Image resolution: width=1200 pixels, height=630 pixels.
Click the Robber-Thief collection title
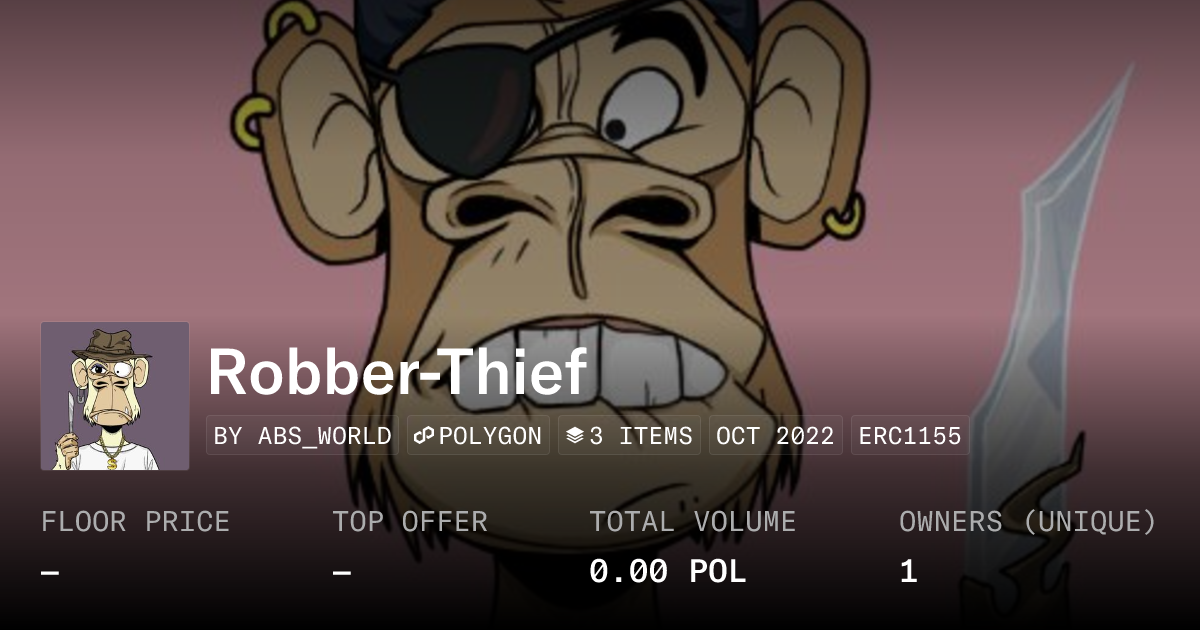pos(397,372)
